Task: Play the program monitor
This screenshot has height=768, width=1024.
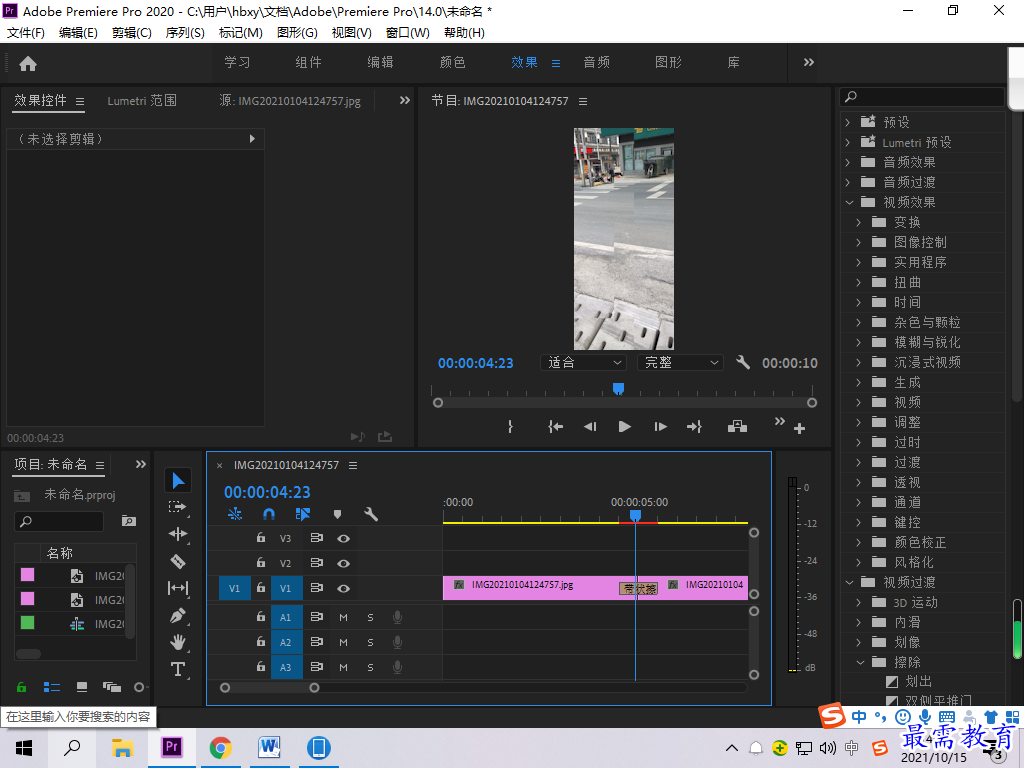Action: tap(624, 426)
